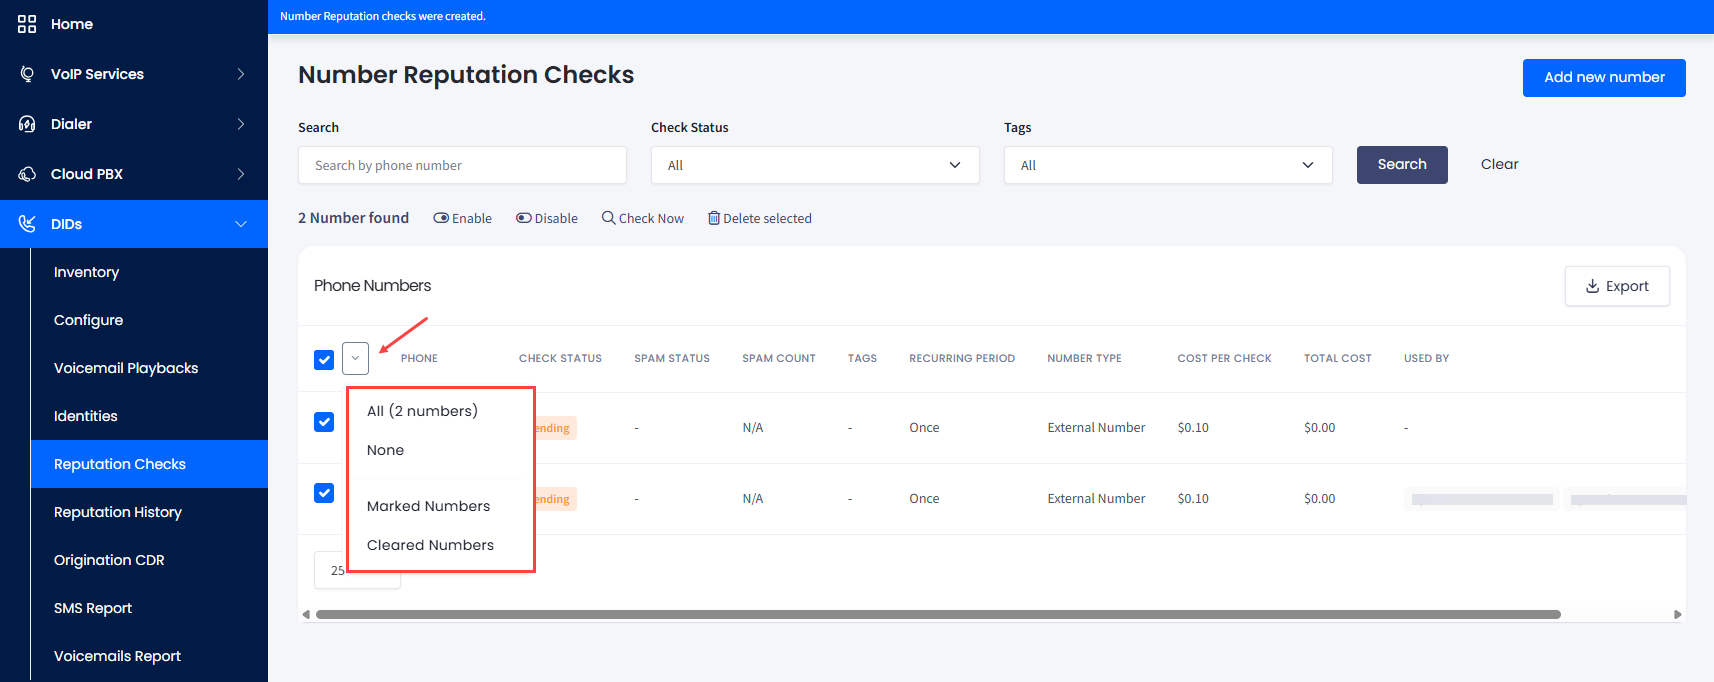Viewport: 1714px width, 682px height.
Task: Uncheck the first phone number row checkbox
Action: pyautogui.click(x=324, y=422)
